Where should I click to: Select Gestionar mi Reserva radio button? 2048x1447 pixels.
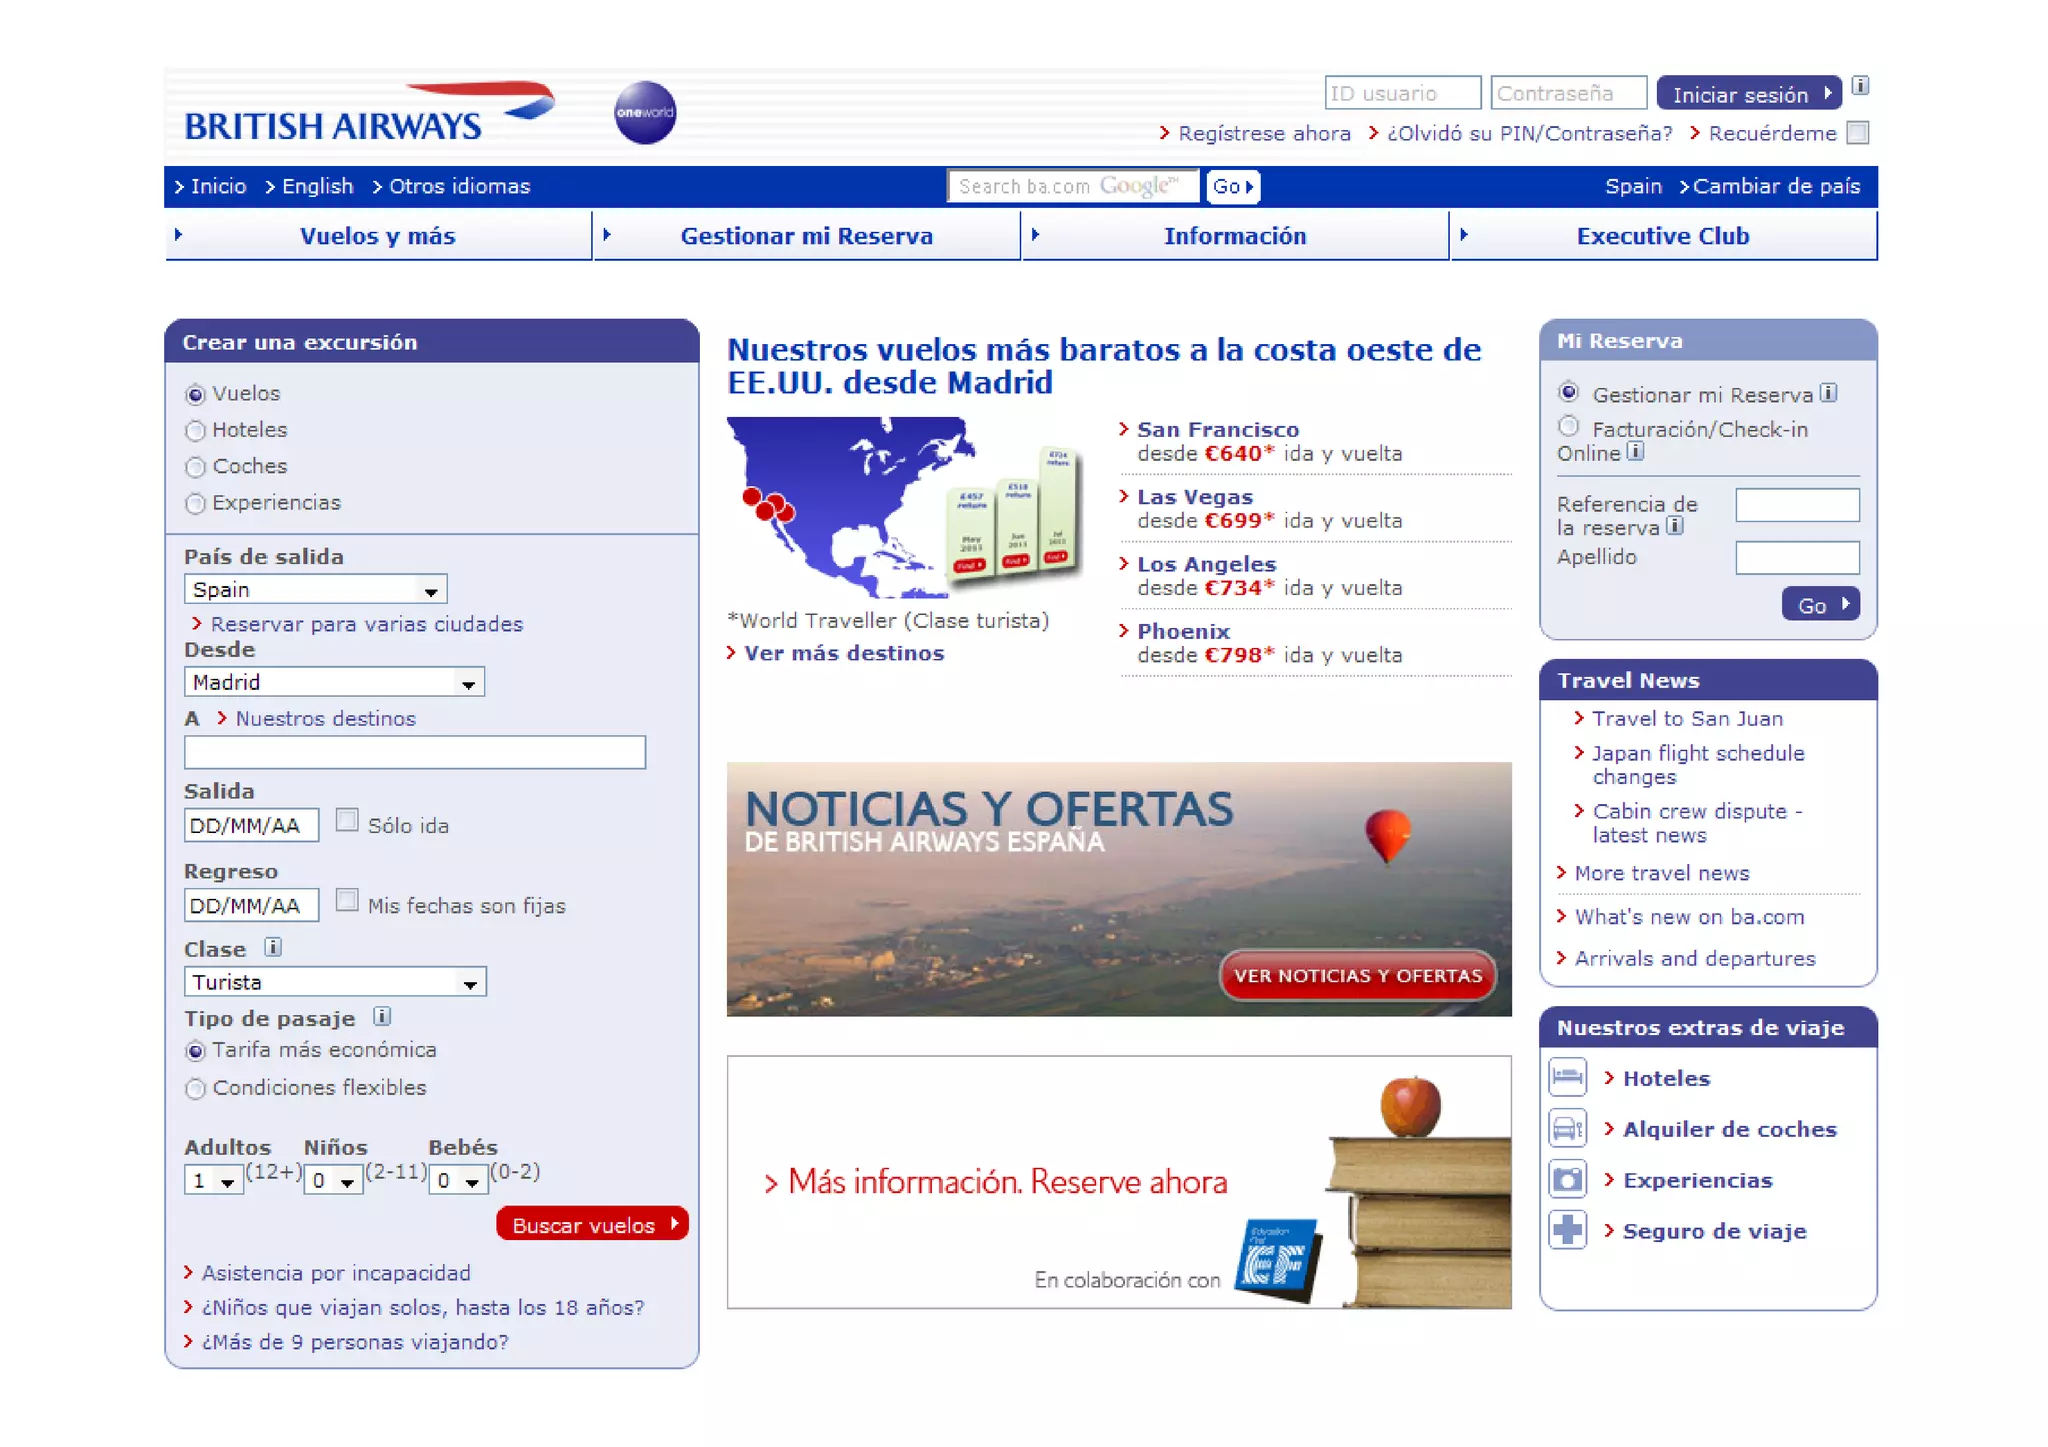pyautogui.click(x=1569, y=392)
